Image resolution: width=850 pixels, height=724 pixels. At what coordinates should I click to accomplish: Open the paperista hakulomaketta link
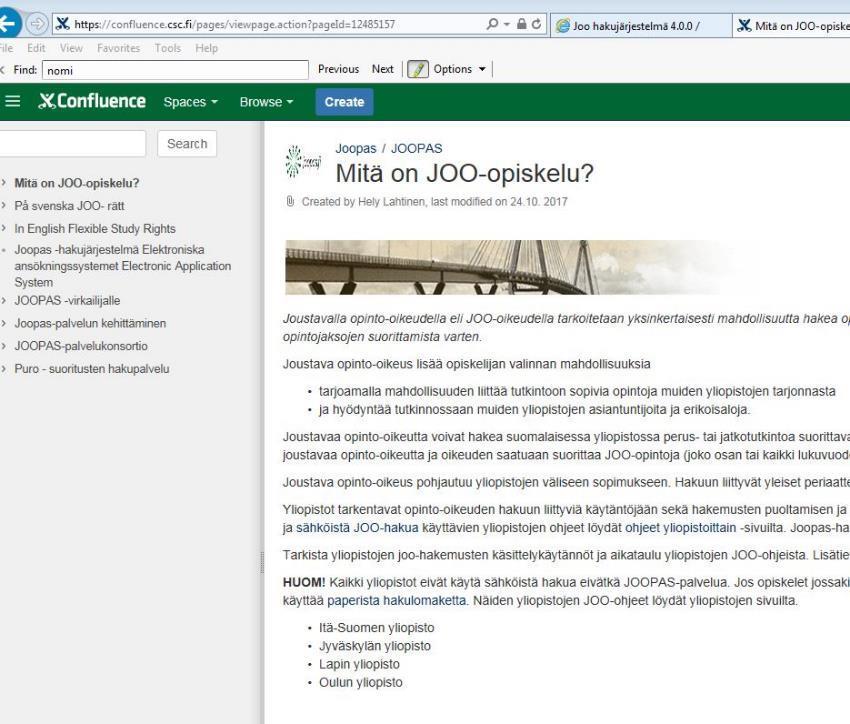[x=396, y=600]
